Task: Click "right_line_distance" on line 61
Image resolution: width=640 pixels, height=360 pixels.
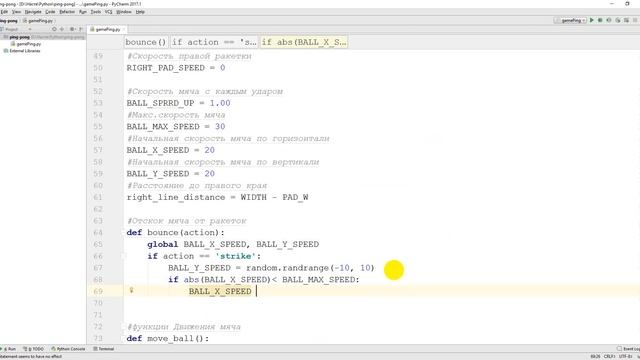Action: pyautogui.click(x=176, y=198)
